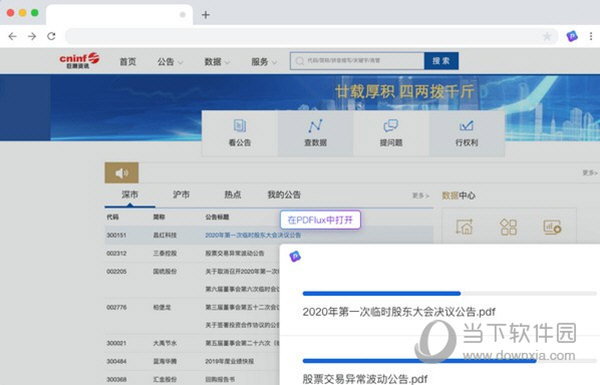The width and height of the screenshot is (600, 385).
Task: Click stock code 002776
Action: 116,307
